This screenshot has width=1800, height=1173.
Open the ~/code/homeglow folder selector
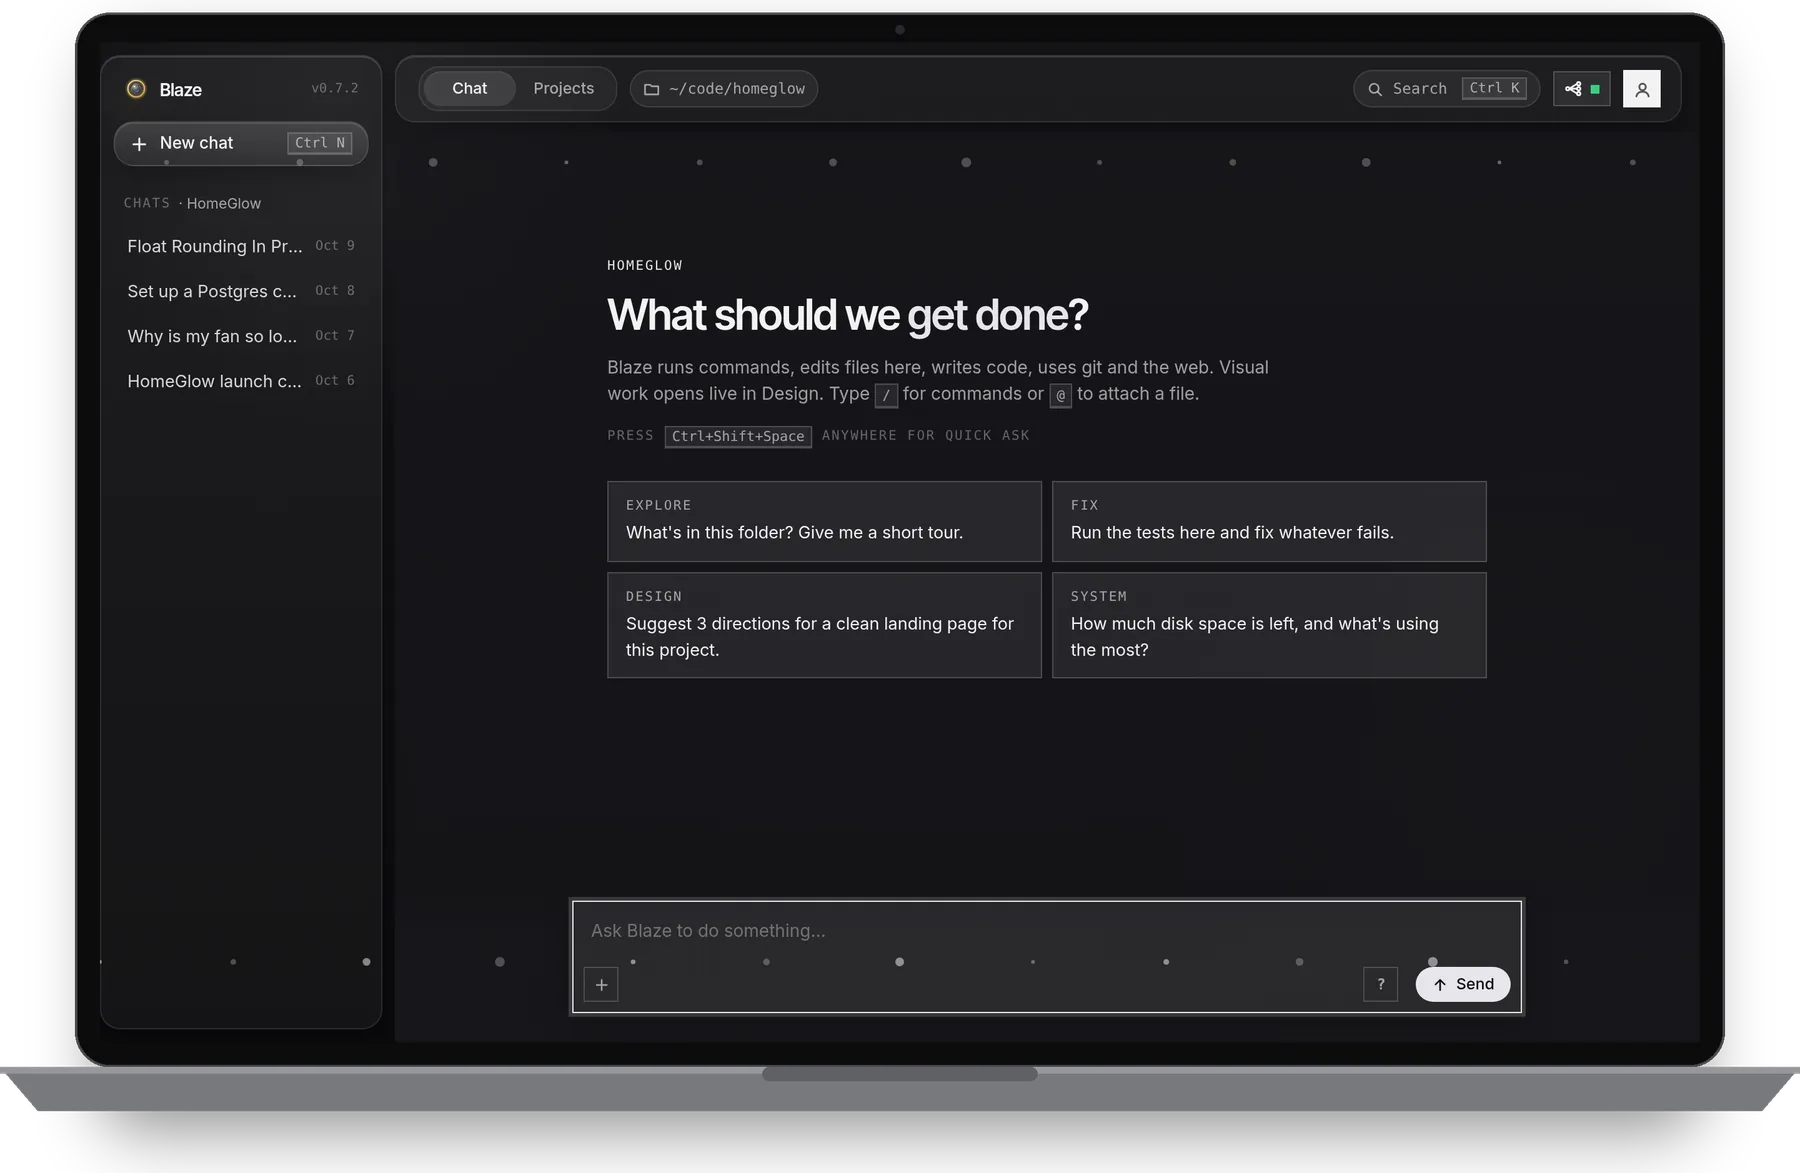[x=724, y=89]
